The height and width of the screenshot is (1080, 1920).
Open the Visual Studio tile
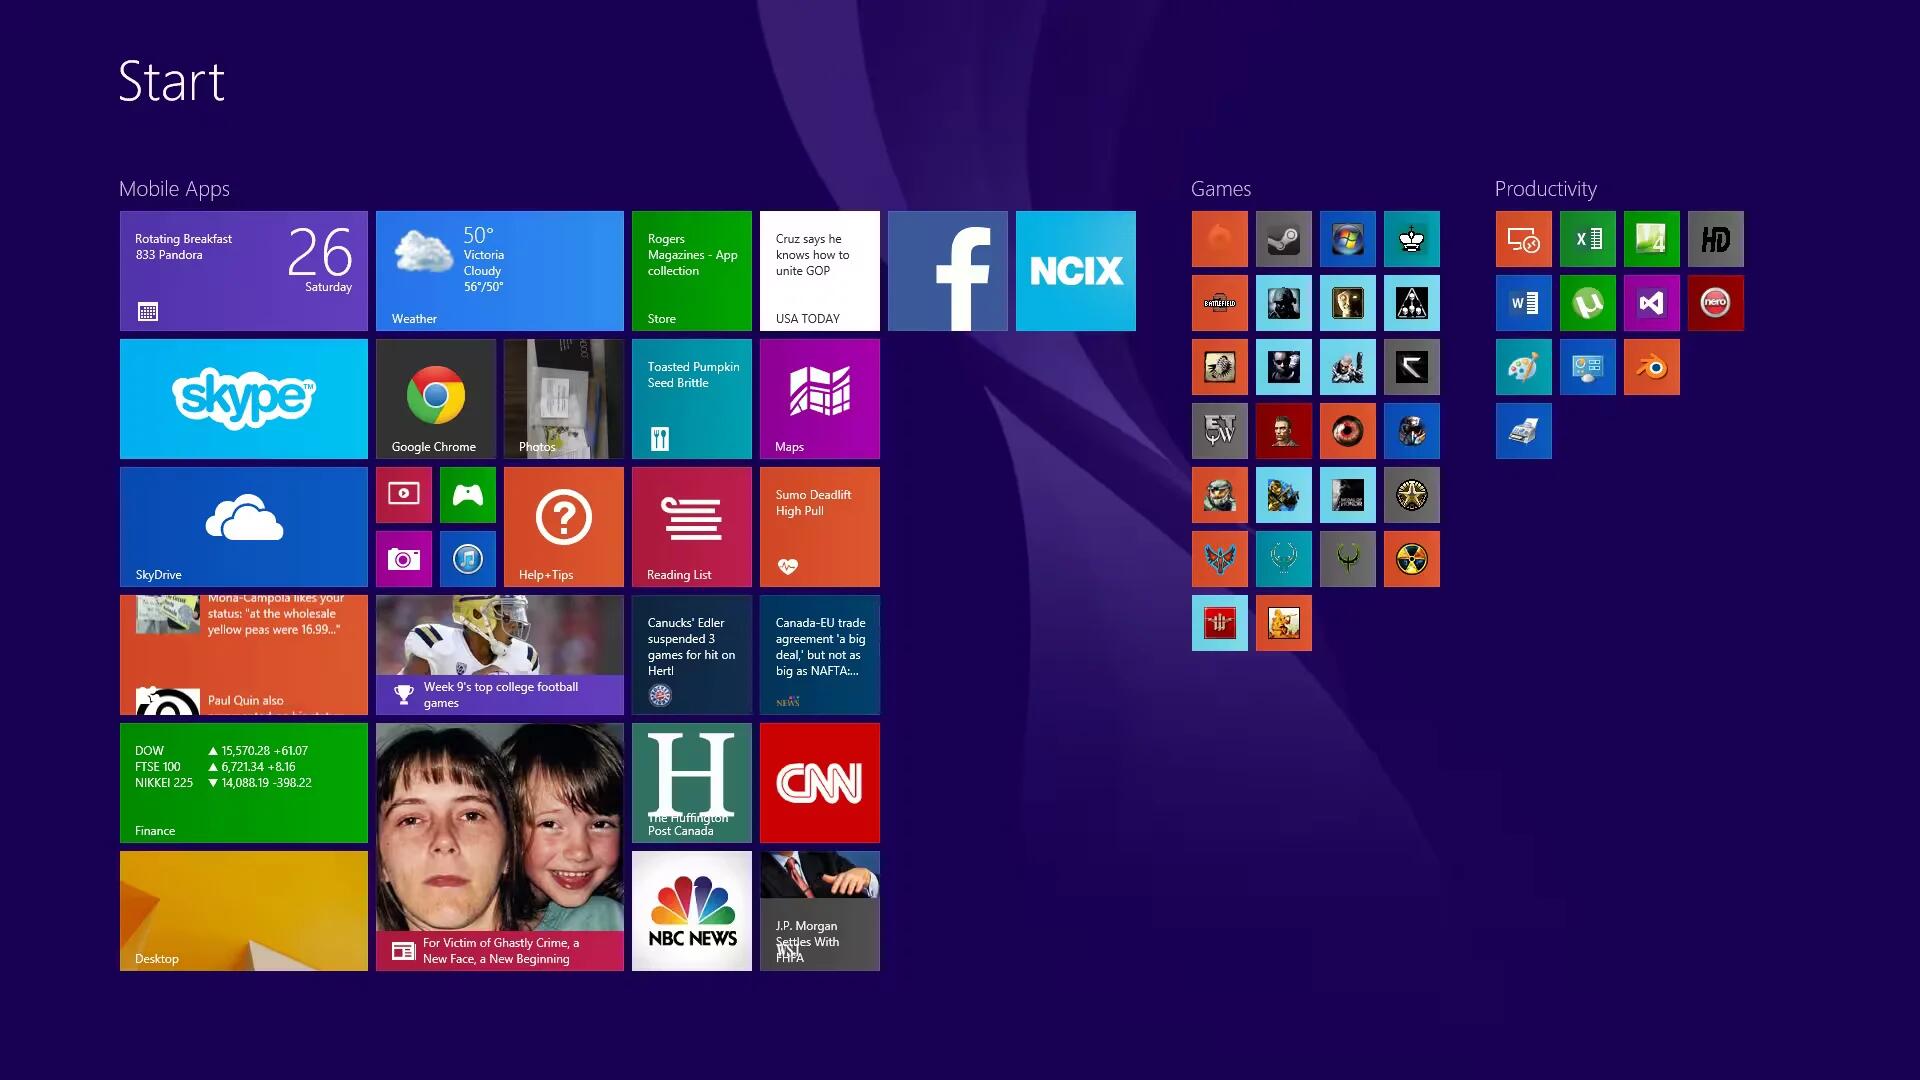pyautogui.click(x=1651, y=303)
